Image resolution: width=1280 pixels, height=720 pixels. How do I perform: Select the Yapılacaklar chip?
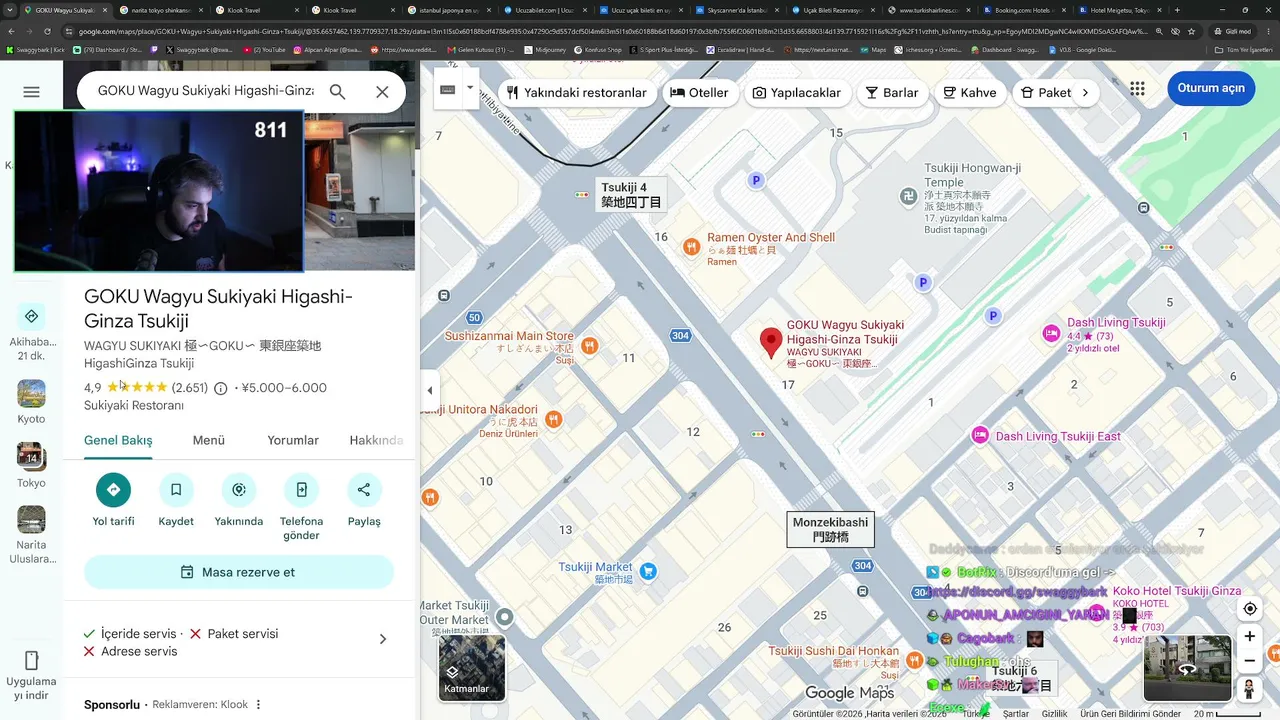point(797,92)
